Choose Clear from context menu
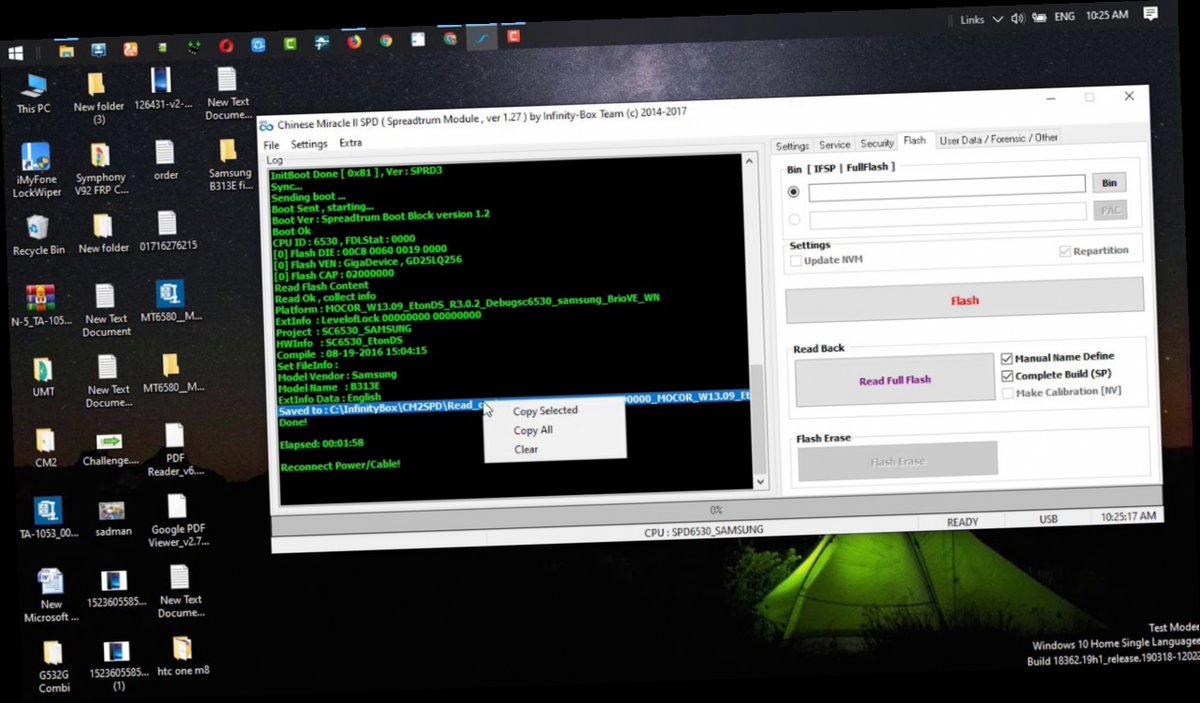The height and width of the screenshot is (703, 1200). point(526,449)
